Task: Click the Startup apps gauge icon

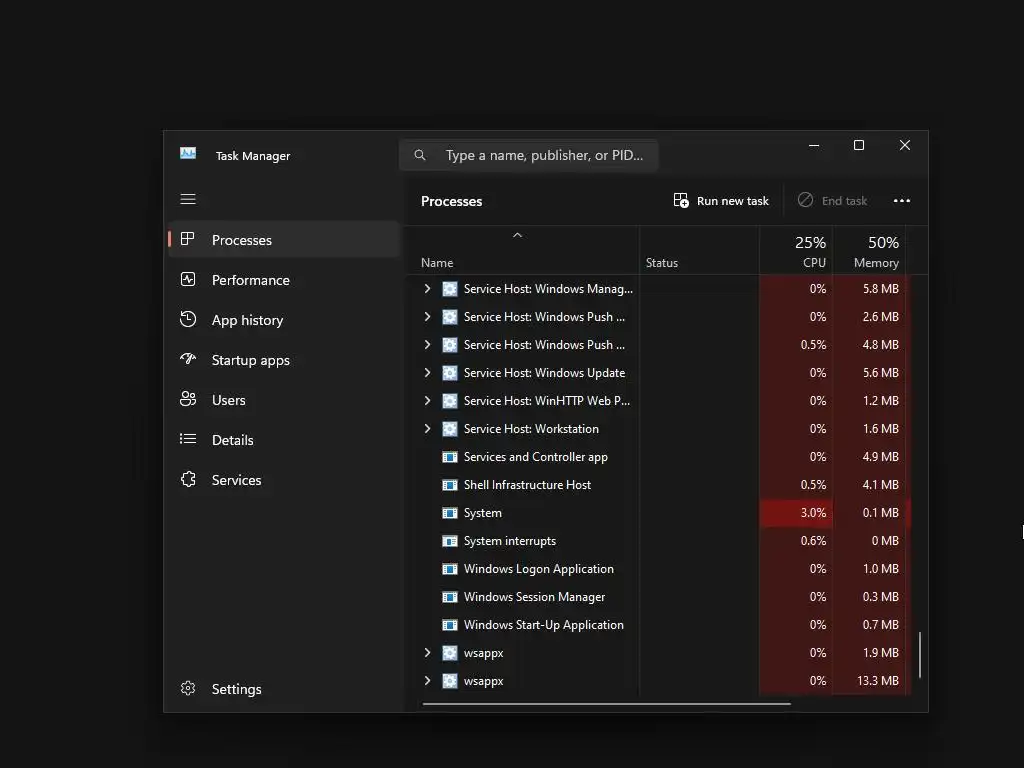Action: (188, 359)
